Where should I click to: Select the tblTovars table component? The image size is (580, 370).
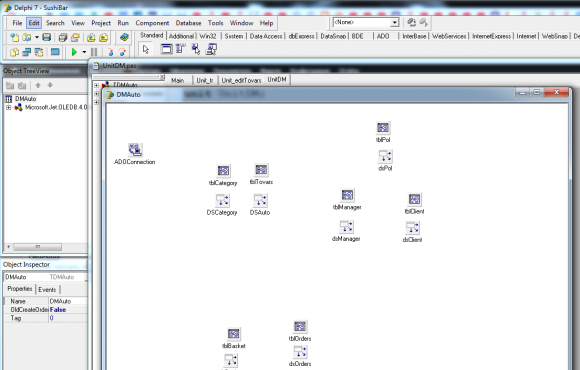[261, 170]
